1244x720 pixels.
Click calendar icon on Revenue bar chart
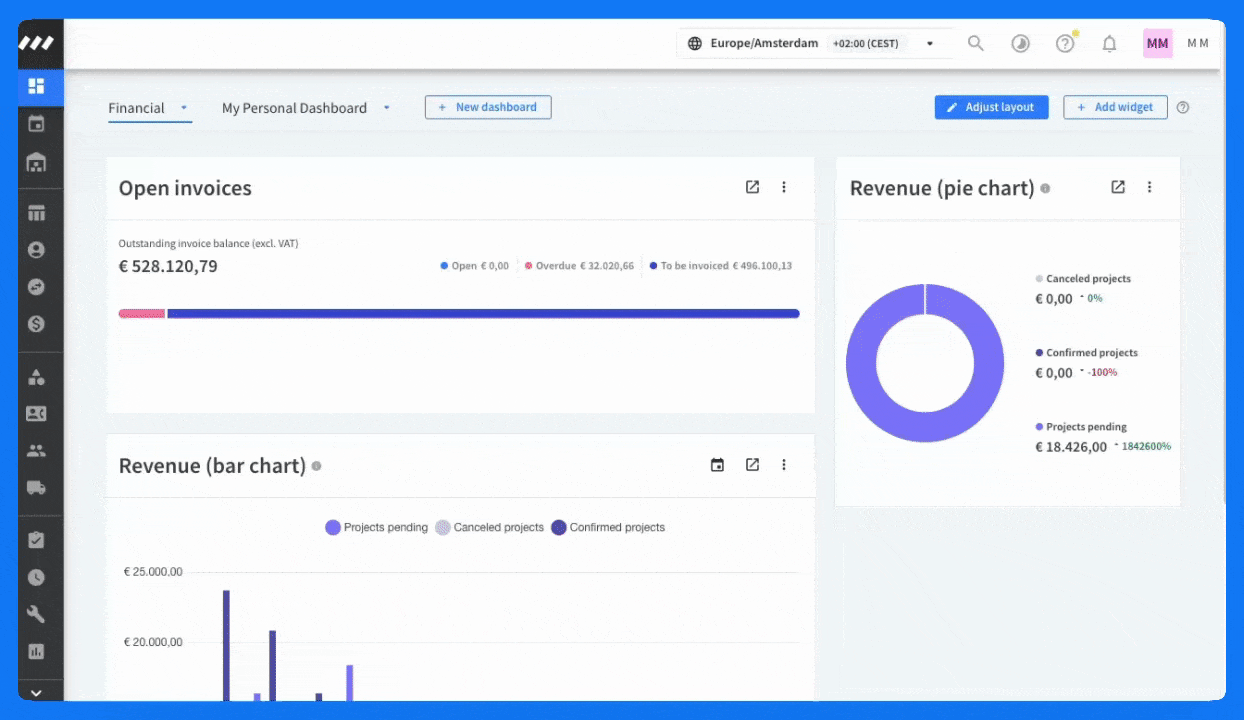pyautogui.click(x=717, y=465)
